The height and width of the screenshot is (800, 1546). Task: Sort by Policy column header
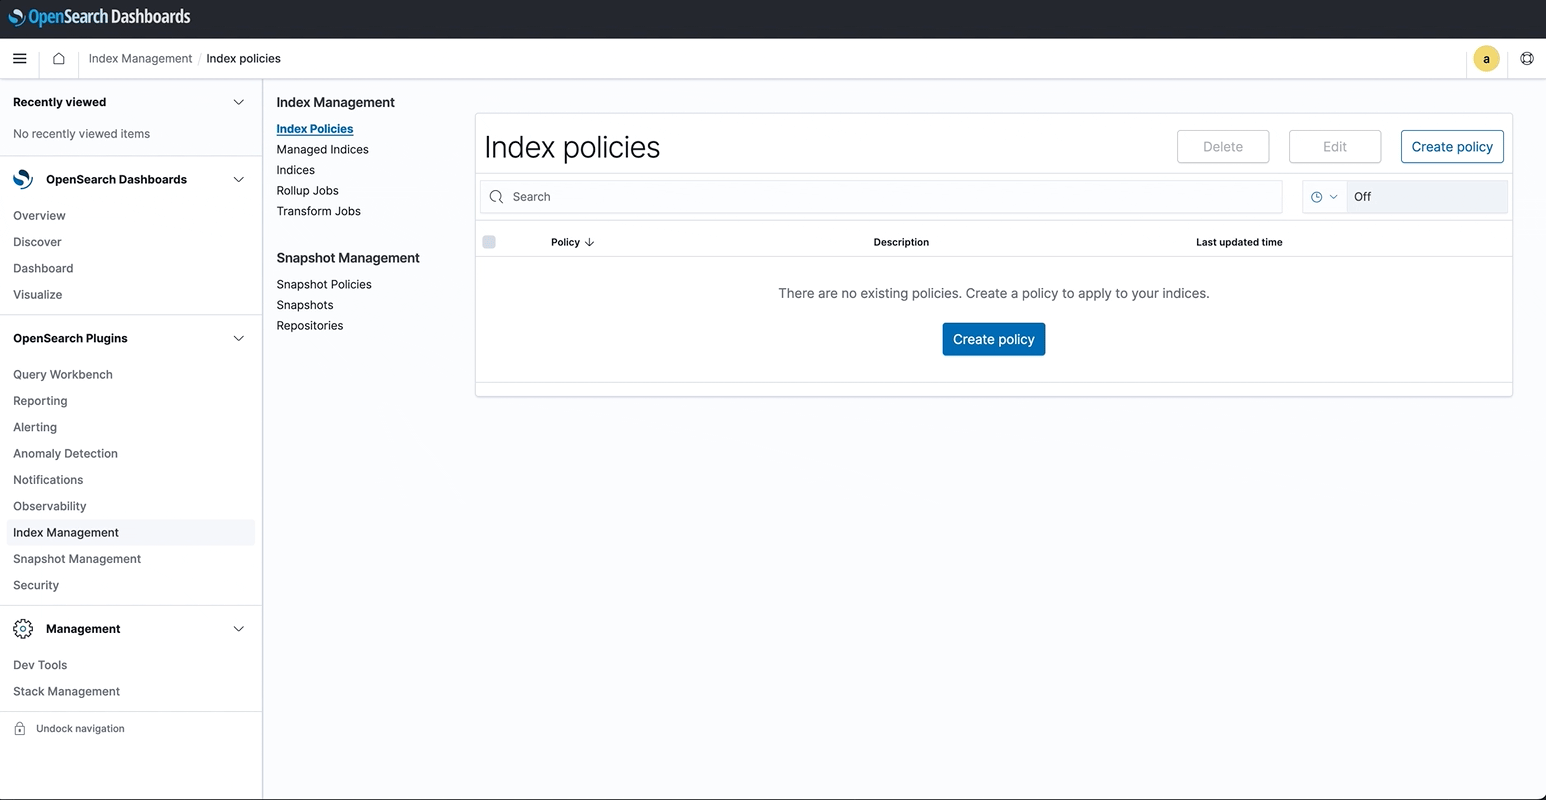point(565,242)
